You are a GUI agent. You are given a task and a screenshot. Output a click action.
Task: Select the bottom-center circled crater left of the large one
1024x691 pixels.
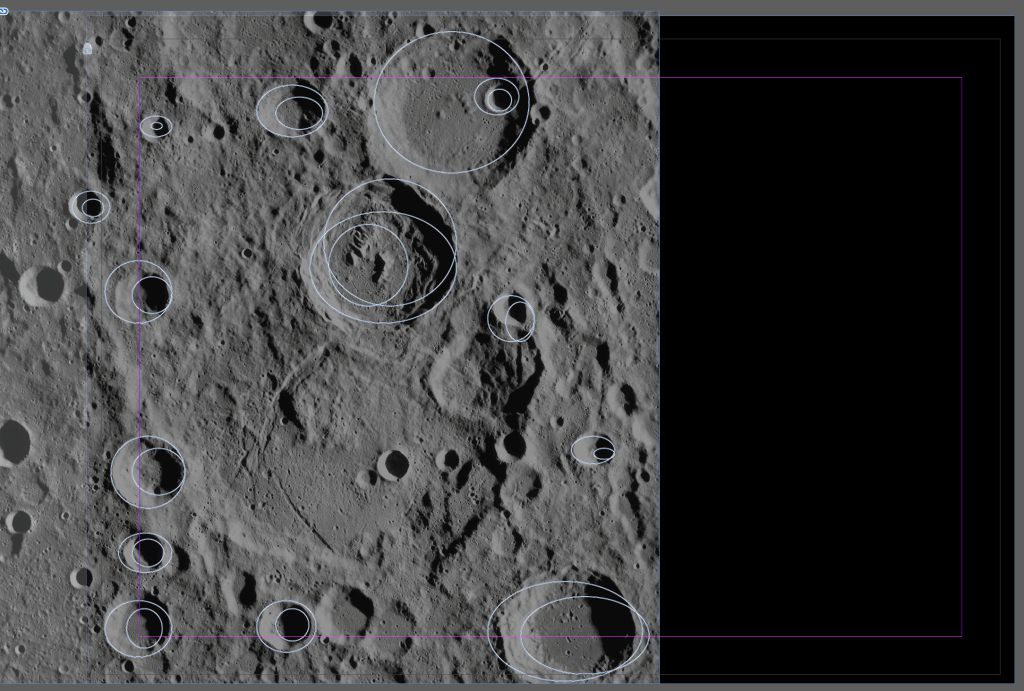pyautogui.click(x=286, y=626)
